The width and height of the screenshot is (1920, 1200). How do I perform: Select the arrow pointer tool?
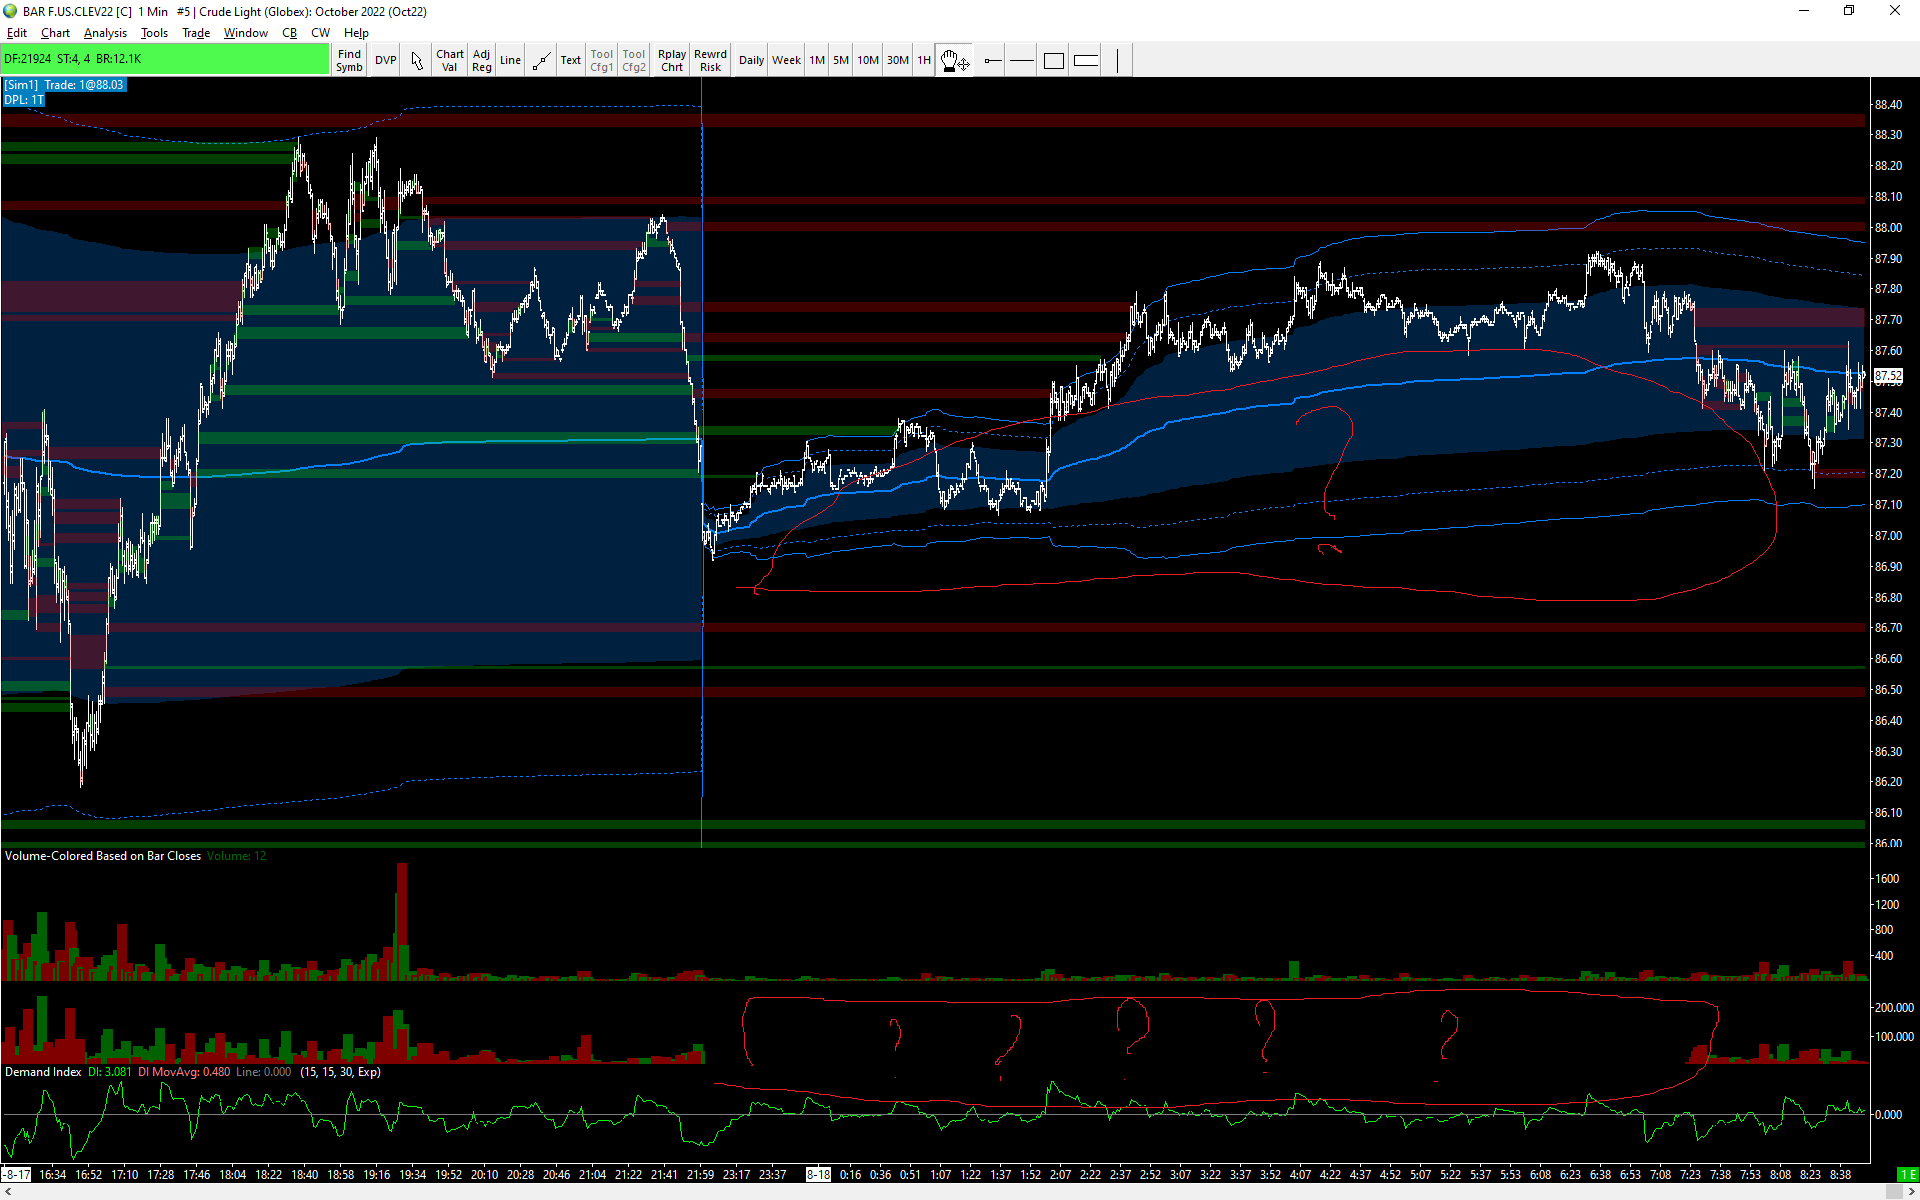point(417,61)
